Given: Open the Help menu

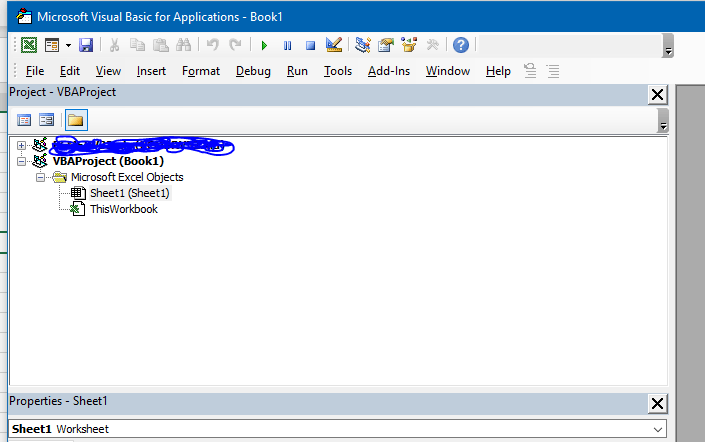Looking at the screenshot, I should tap(498, 71).
